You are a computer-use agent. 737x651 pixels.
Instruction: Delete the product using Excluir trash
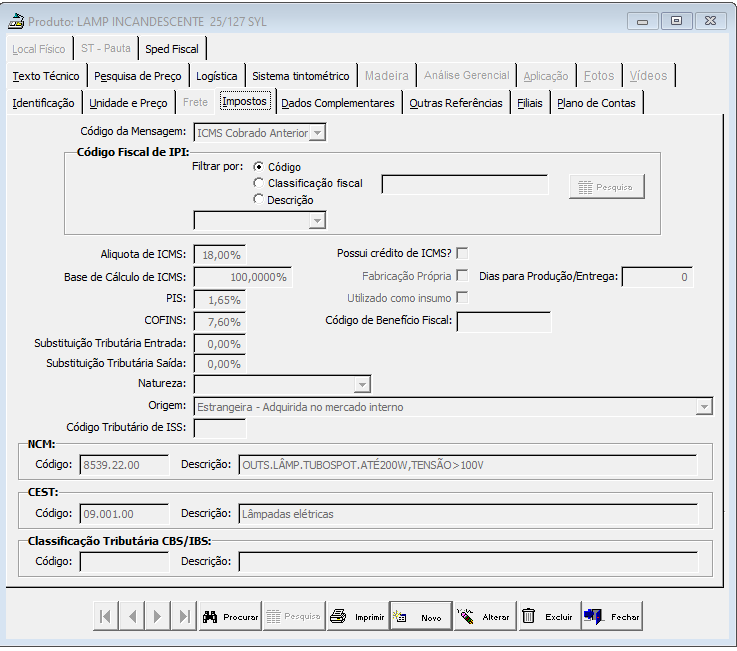pos(549,616)
